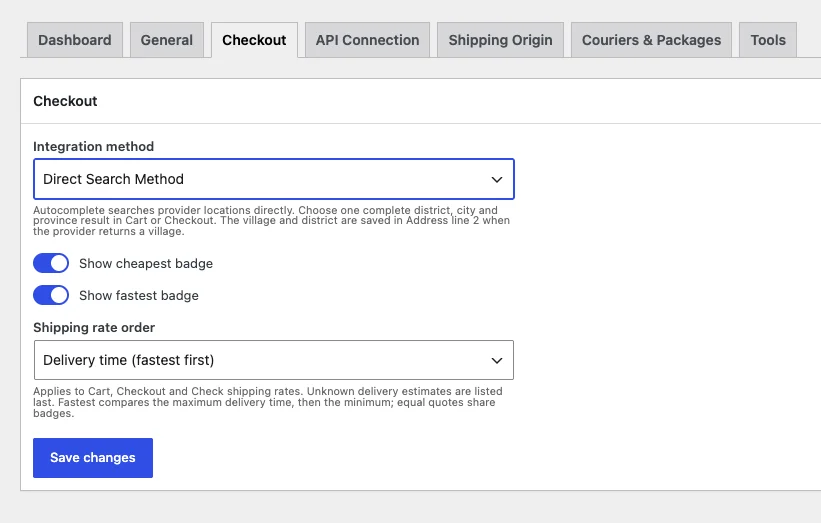821x523 pixels.
Task: Click the Applies to Cart help text
Action: pyautogui.click(x=268, y=402)
